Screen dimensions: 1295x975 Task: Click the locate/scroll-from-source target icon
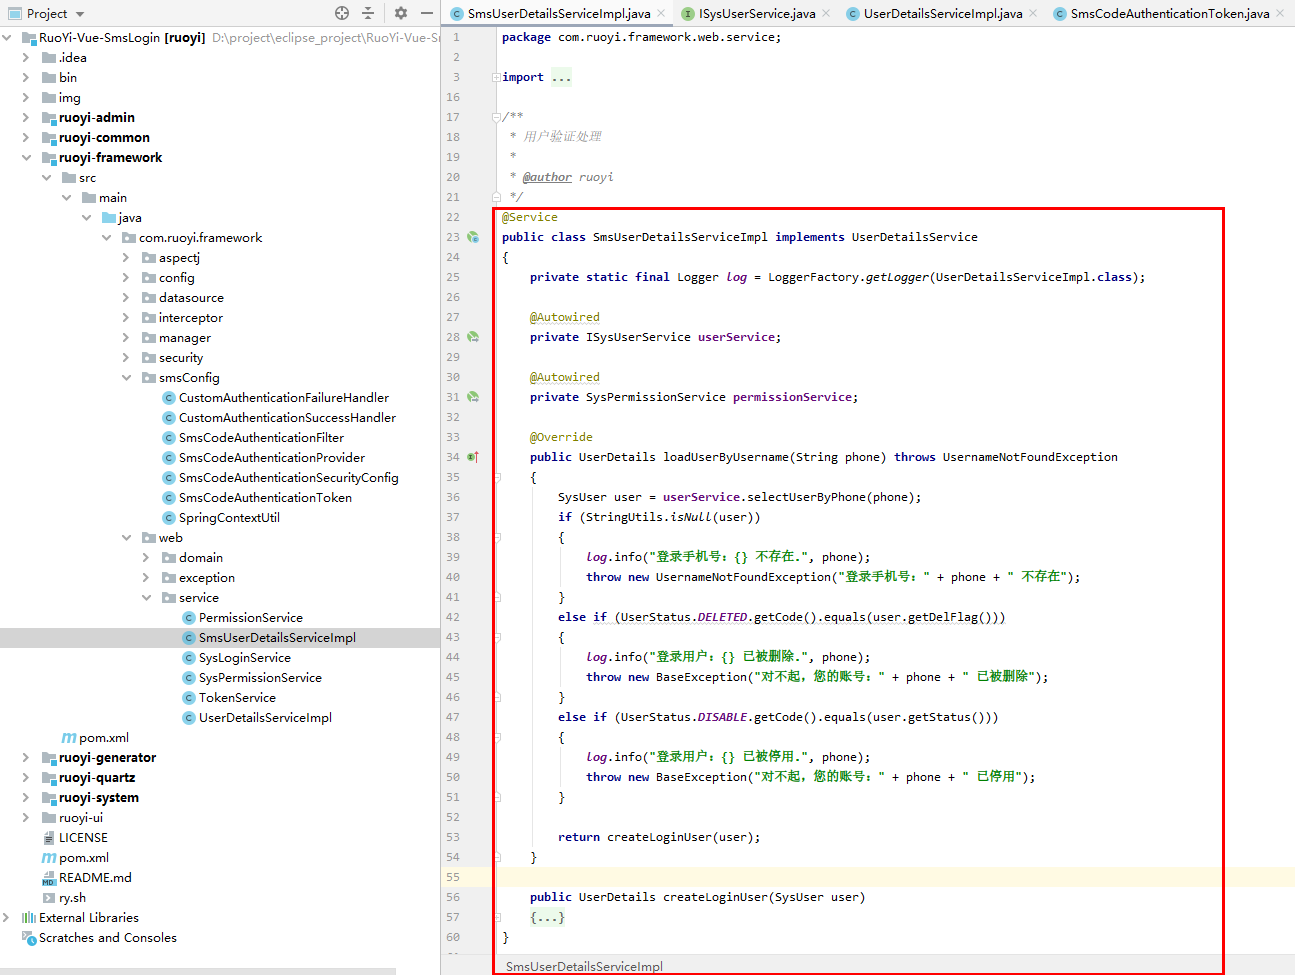pyautogui.click(x=342, y=13)
